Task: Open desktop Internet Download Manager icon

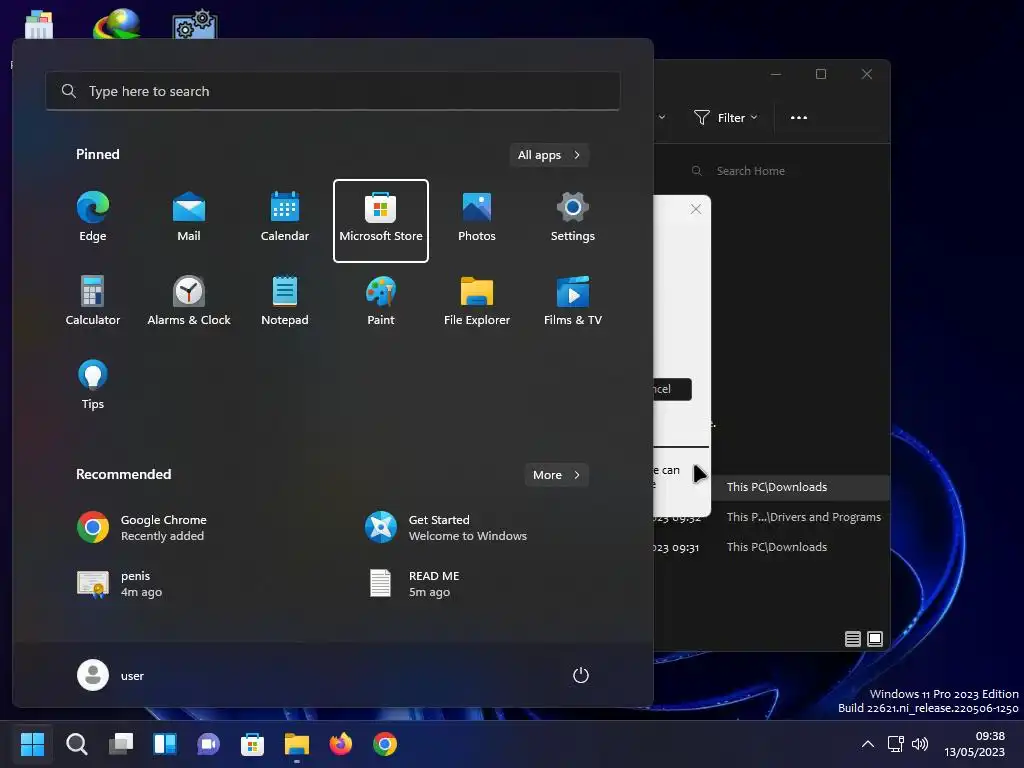Action: point(118,23)
